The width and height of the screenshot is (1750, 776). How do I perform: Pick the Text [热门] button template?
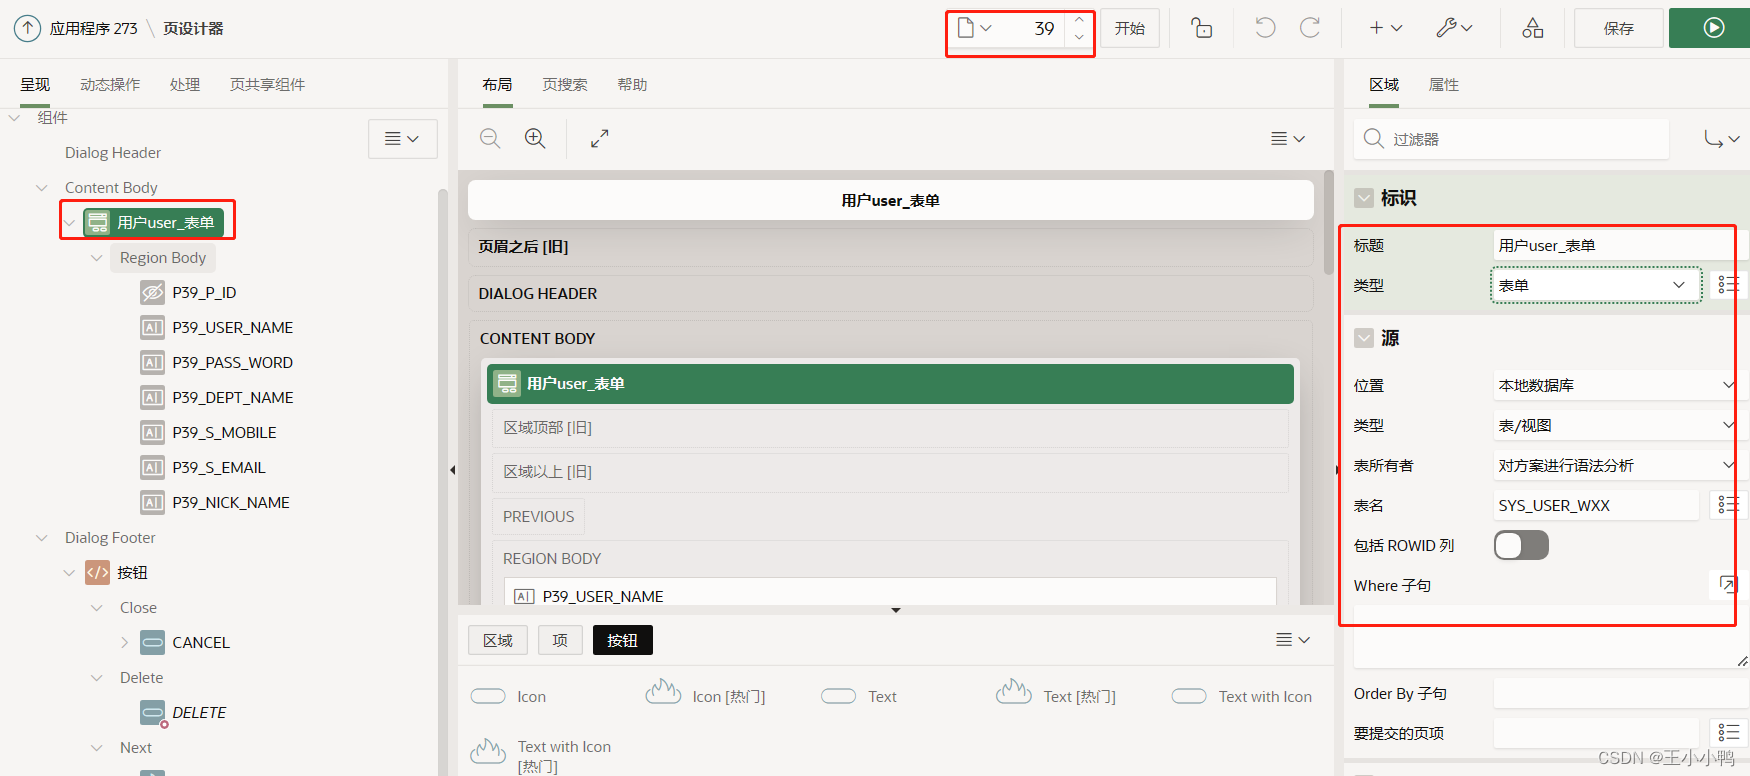(x=1056, y=693)
